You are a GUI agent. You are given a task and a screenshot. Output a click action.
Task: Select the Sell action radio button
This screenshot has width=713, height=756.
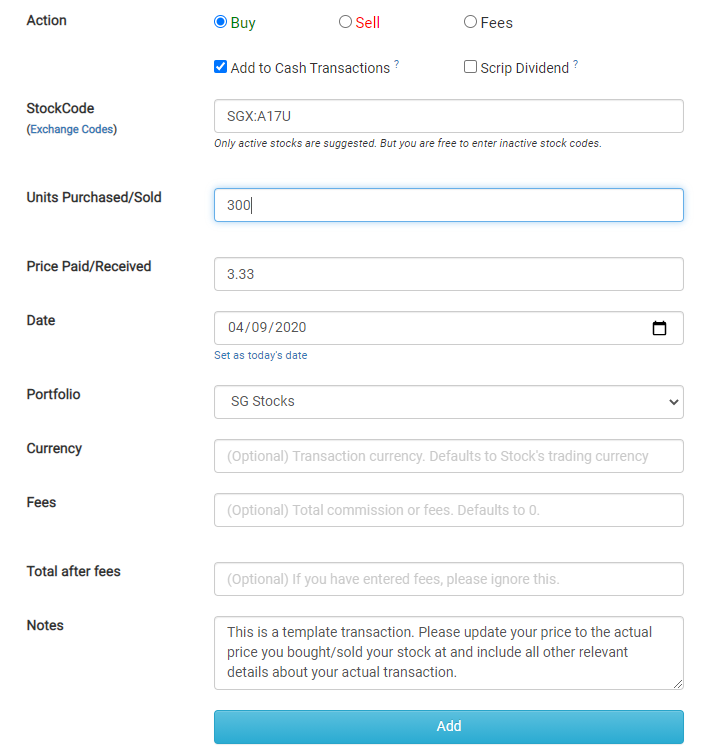pyautogui.click(x=345, y=22)
